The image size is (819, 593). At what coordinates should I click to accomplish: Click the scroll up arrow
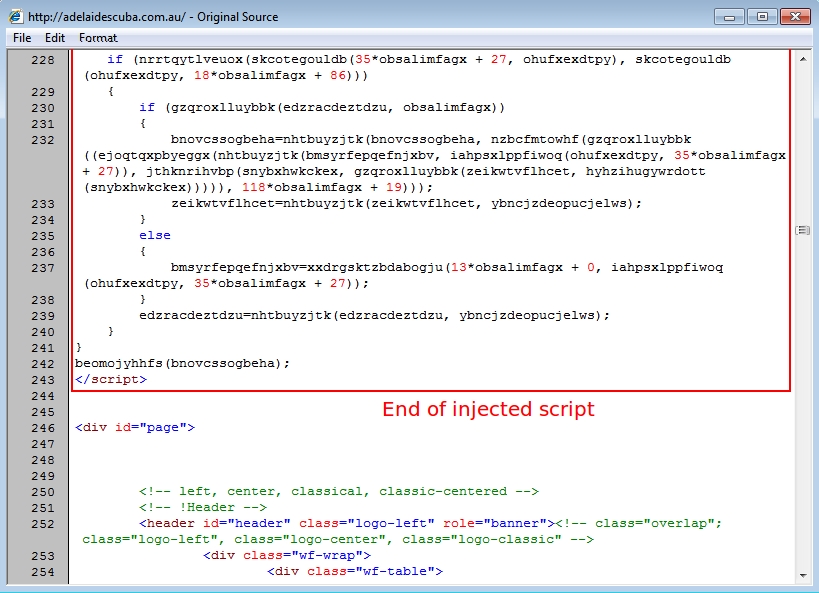tap(802, 59)
